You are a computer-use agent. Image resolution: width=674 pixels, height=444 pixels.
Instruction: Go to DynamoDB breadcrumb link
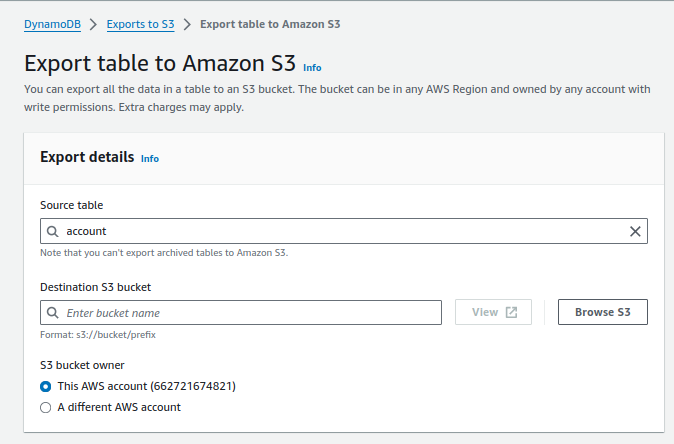coord(52,24)
